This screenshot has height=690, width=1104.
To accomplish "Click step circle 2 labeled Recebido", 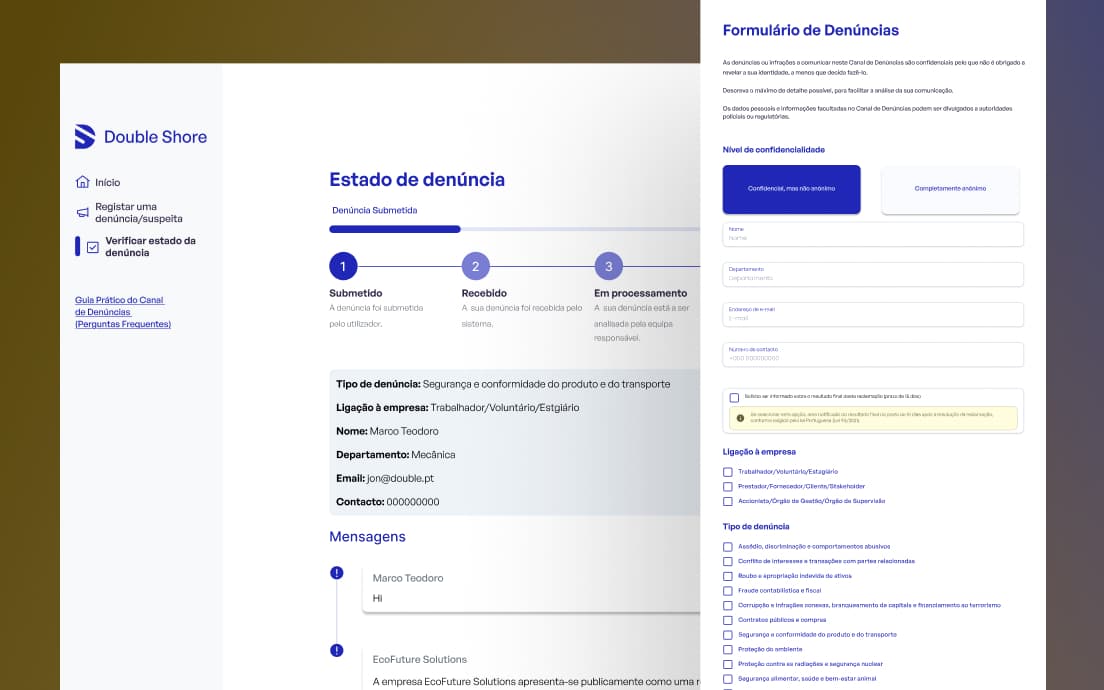I will coord(475,266).
